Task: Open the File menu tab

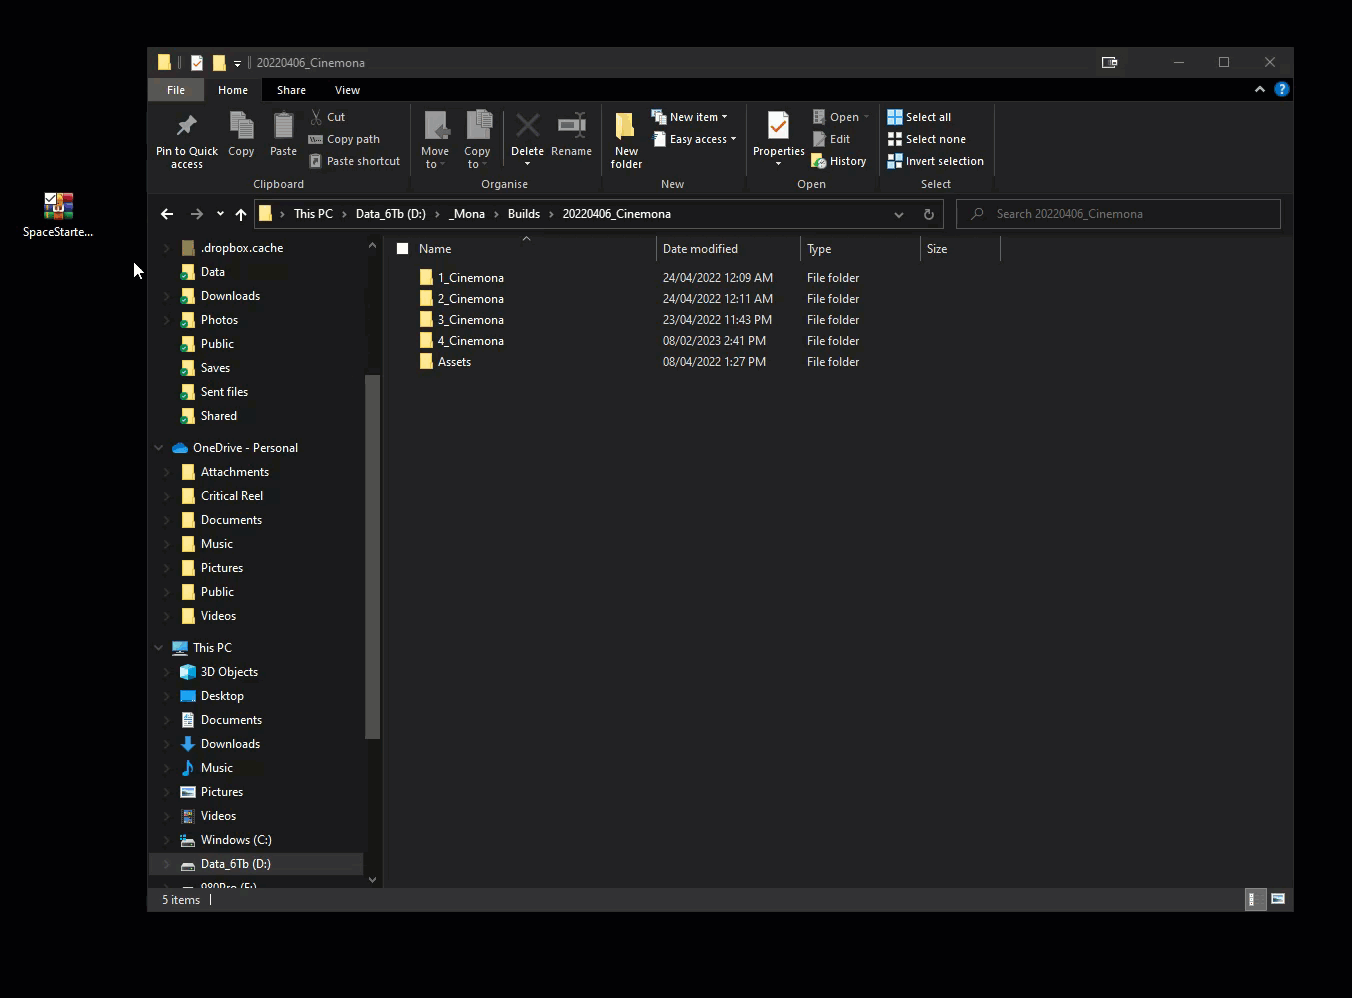Action: (176, 90)
